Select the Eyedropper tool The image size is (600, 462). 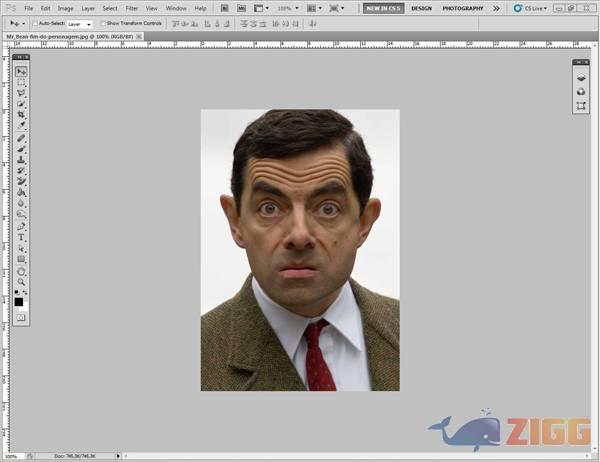21,126
